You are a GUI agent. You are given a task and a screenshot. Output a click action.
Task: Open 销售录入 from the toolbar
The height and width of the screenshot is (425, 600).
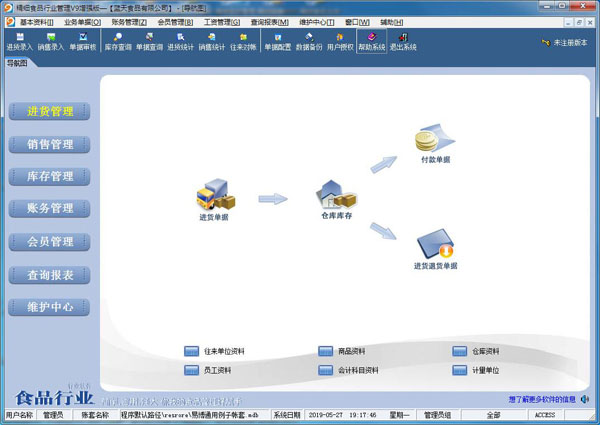50,41
